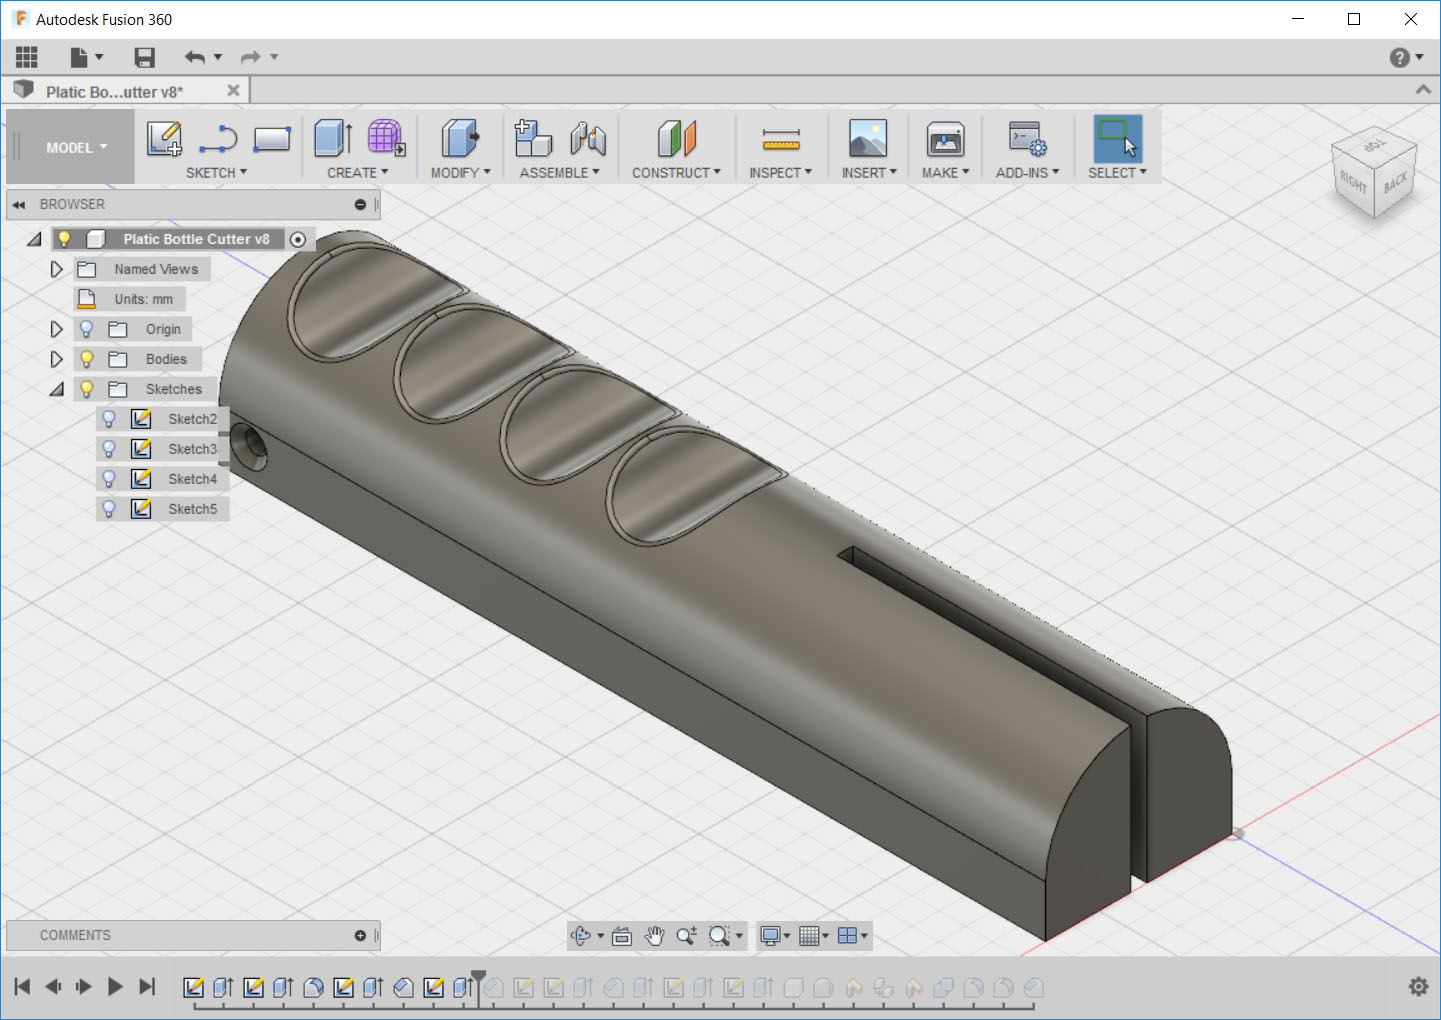Image resolution: width=1441 pixels, height=1020 pixels.
Task: Select the Look At tool
Action: pyautogui.click(x=622, y=936)
